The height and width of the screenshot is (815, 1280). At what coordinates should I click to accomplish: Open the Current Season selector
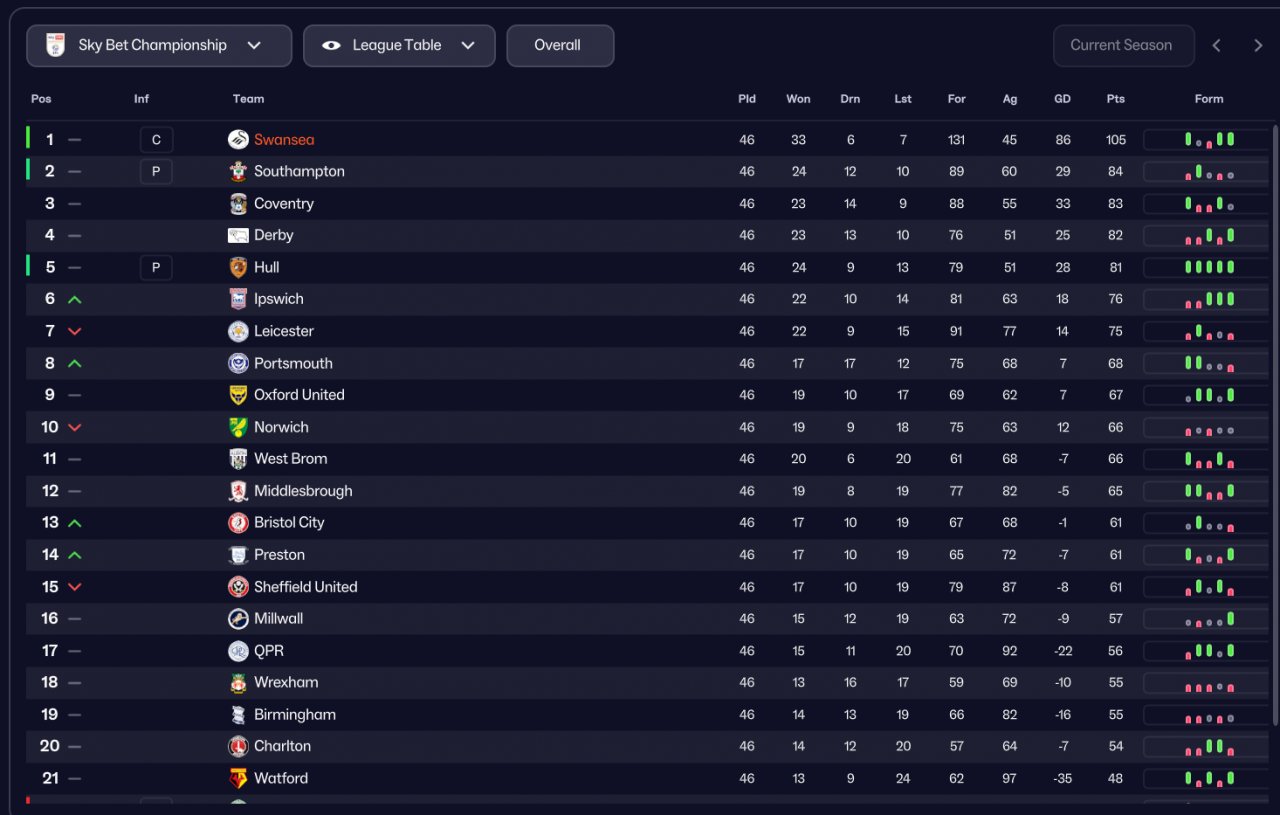point(1123,46)
